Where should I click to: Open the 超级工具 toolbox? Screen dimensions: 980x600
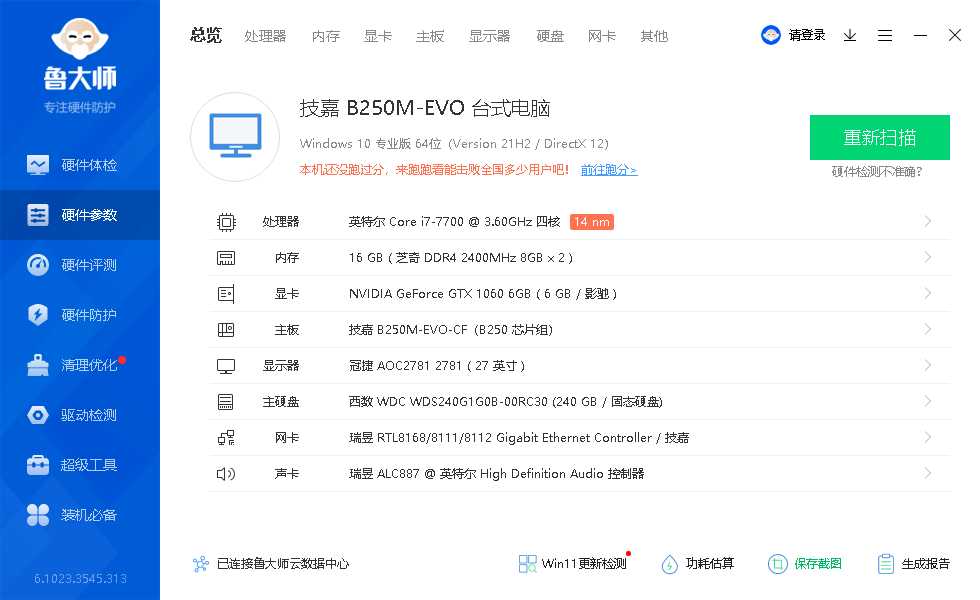(x=80, y=465)
